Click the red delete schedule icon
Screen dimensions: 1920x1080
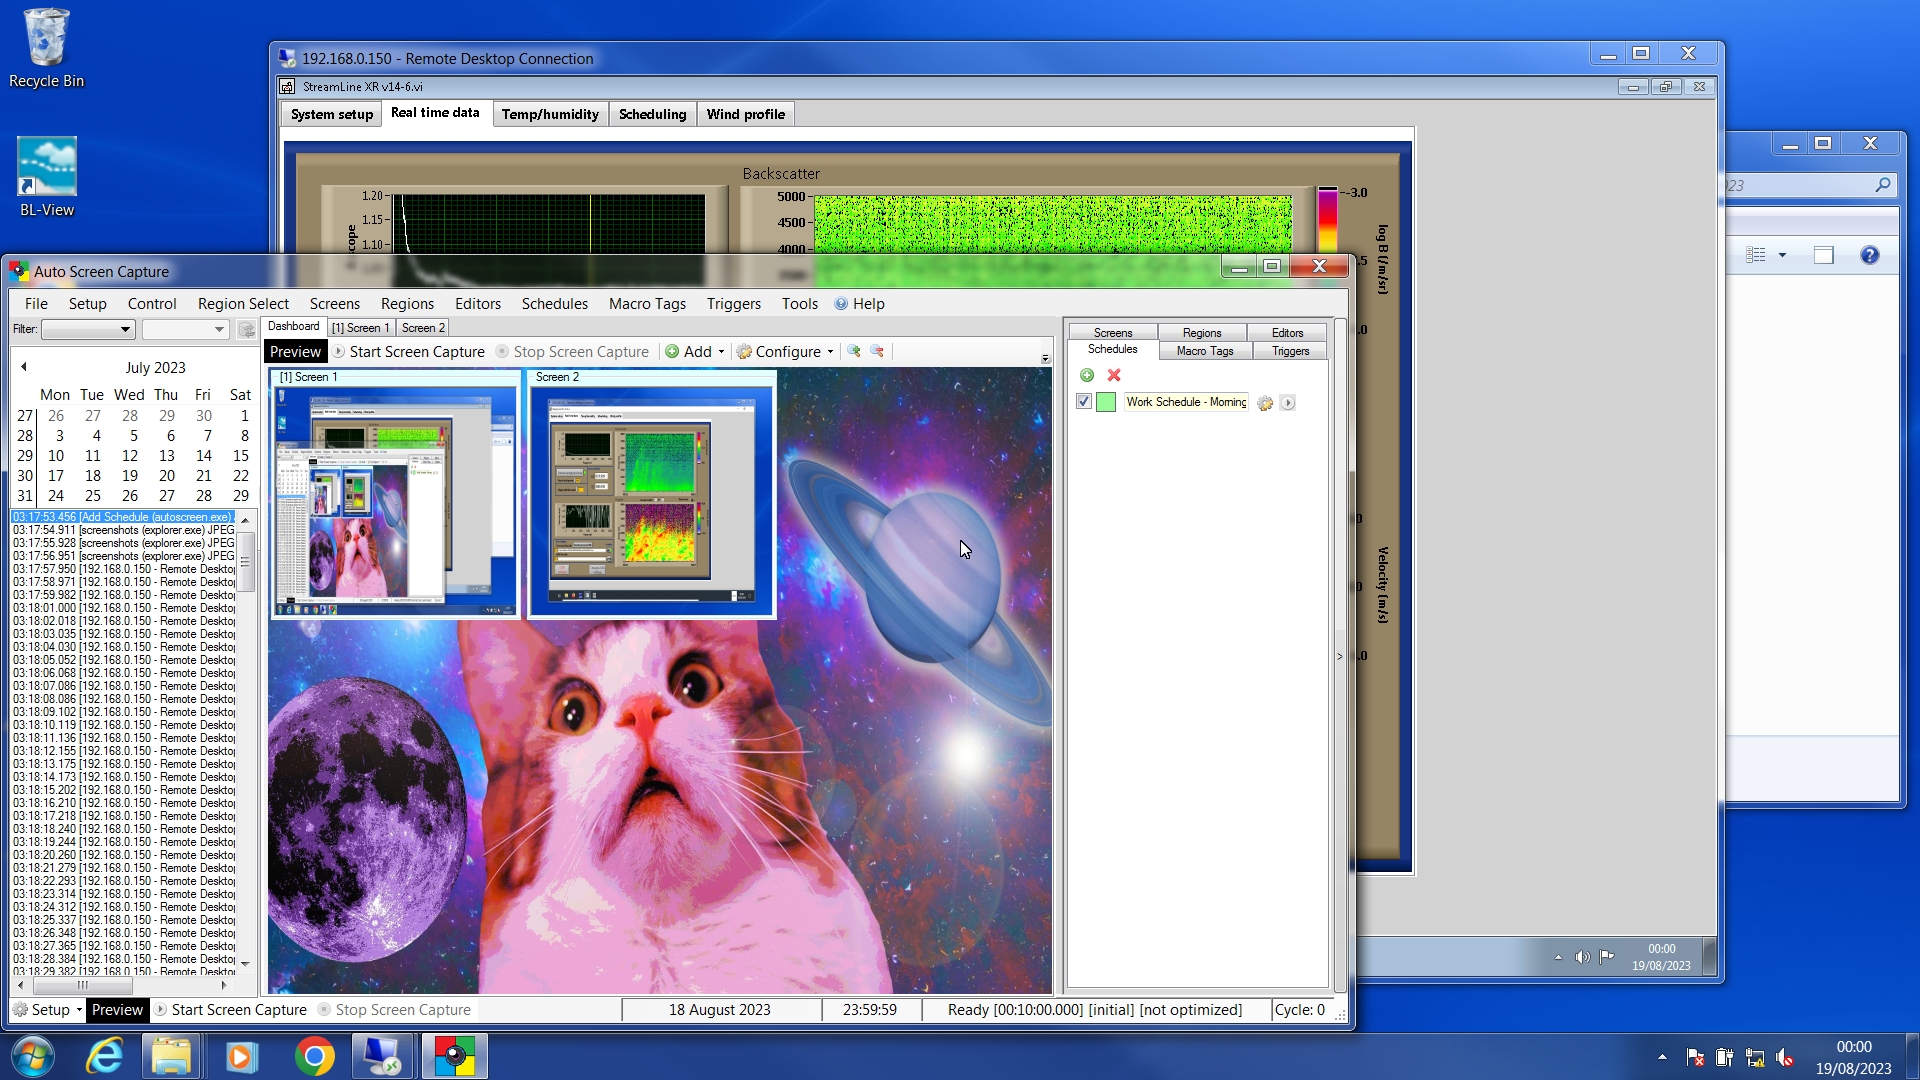pyautogui.click(x=1114, y=375)
